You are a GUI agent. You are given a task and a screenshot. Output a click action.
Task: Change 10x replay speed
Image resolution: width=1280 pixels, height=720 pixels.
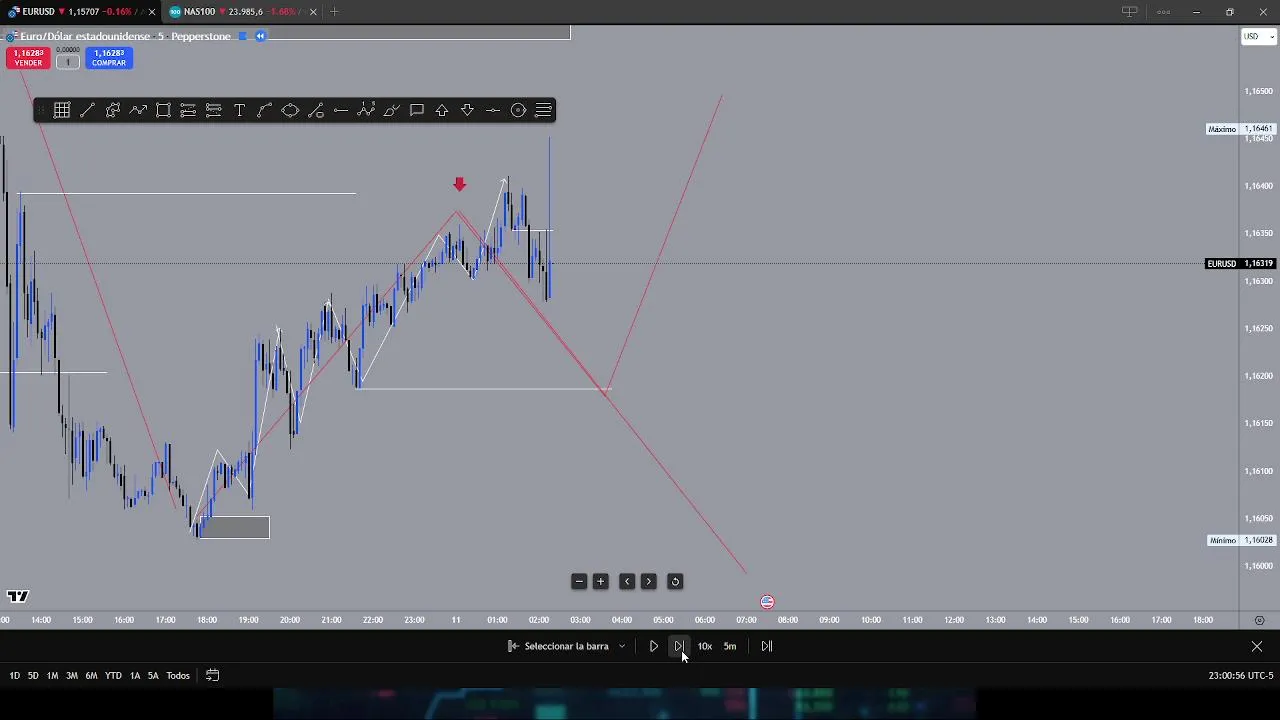(705, 646)
